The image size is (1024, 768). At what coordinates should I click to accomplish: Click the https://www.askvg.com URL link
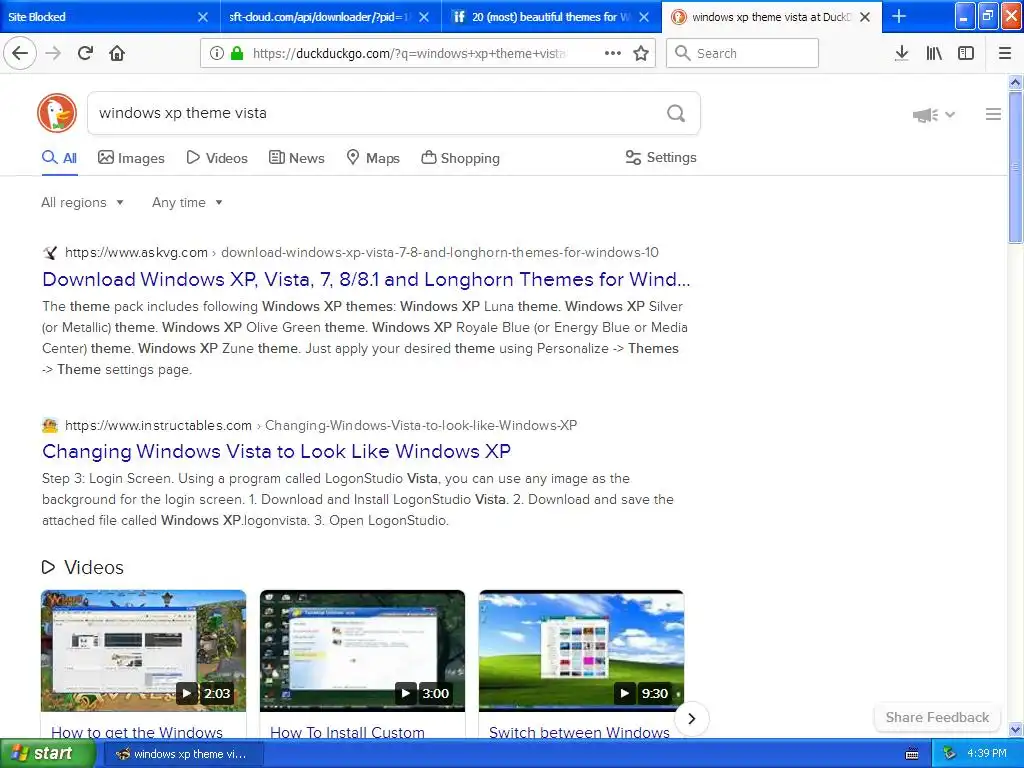coord(136,253)
